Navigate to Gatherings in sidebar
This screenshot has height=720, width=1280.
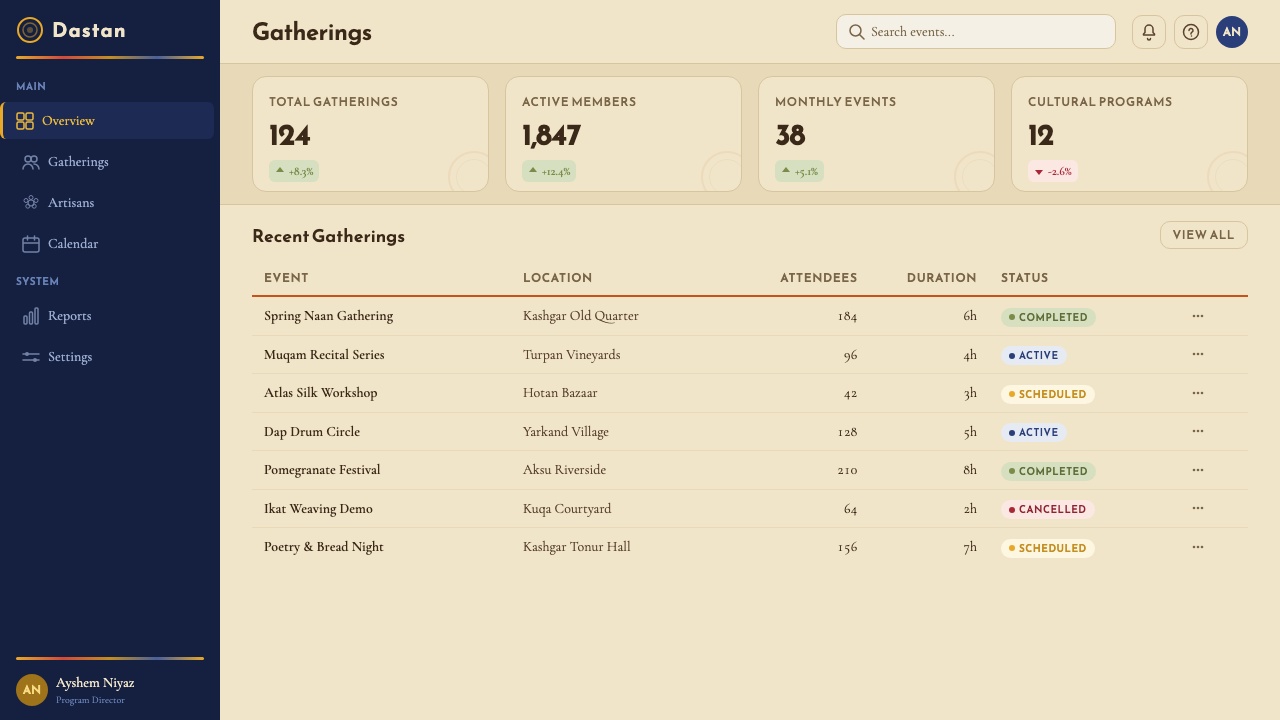108,162
